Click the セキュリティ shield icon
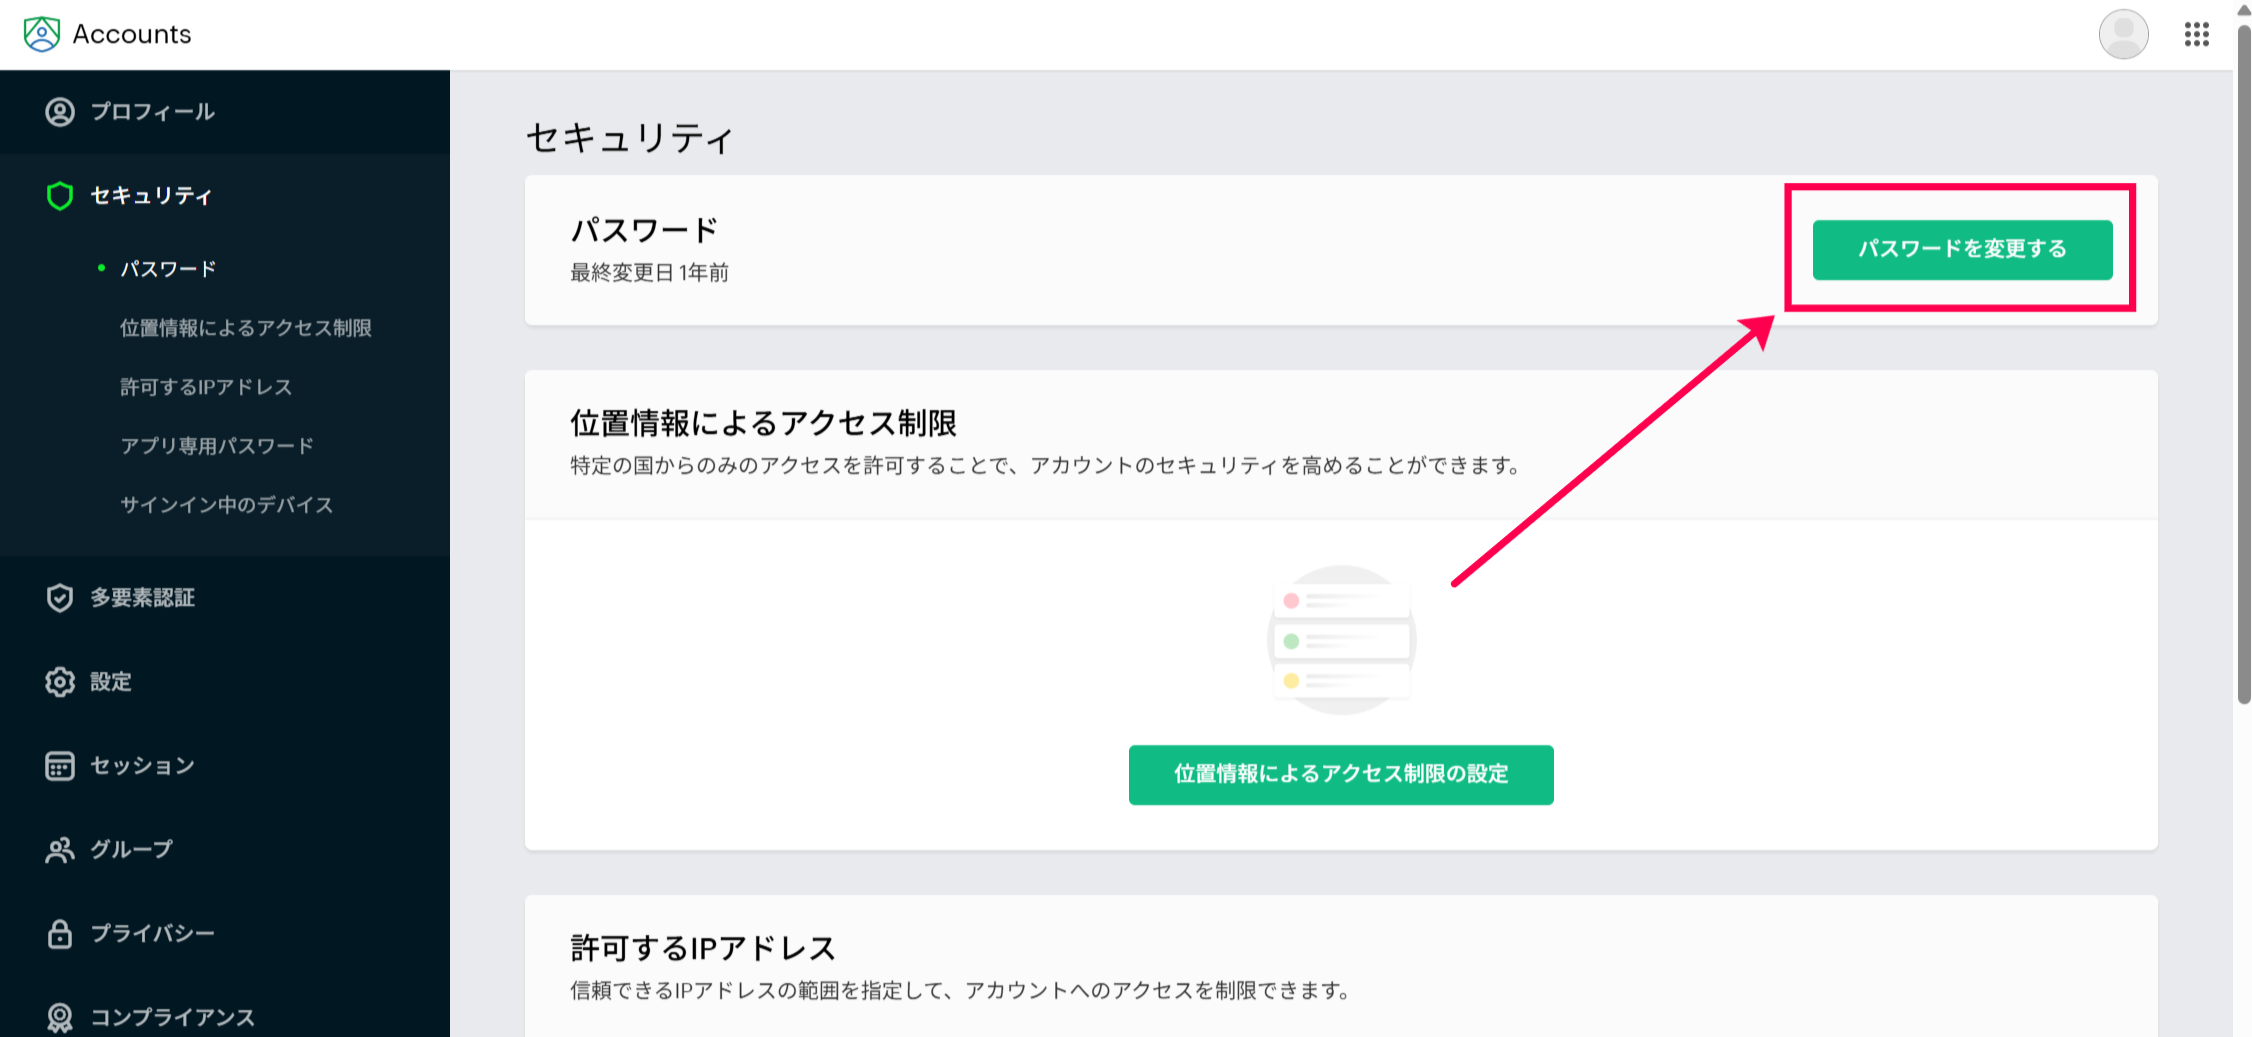This screenshot has height=1037, width=2252. click(60, 196)
